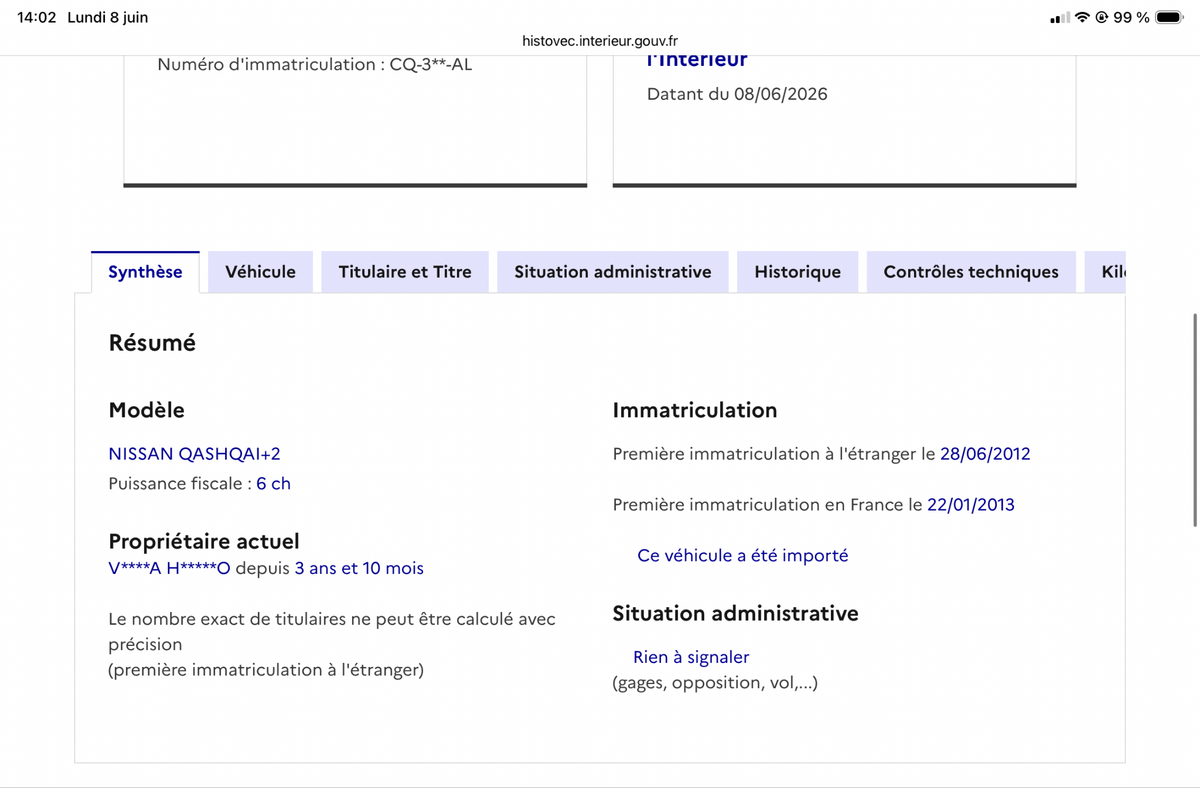Click the 'Ce véhicule a été importé' text
The height and width of the screenshot is (788, 1200).
(743, 555)
